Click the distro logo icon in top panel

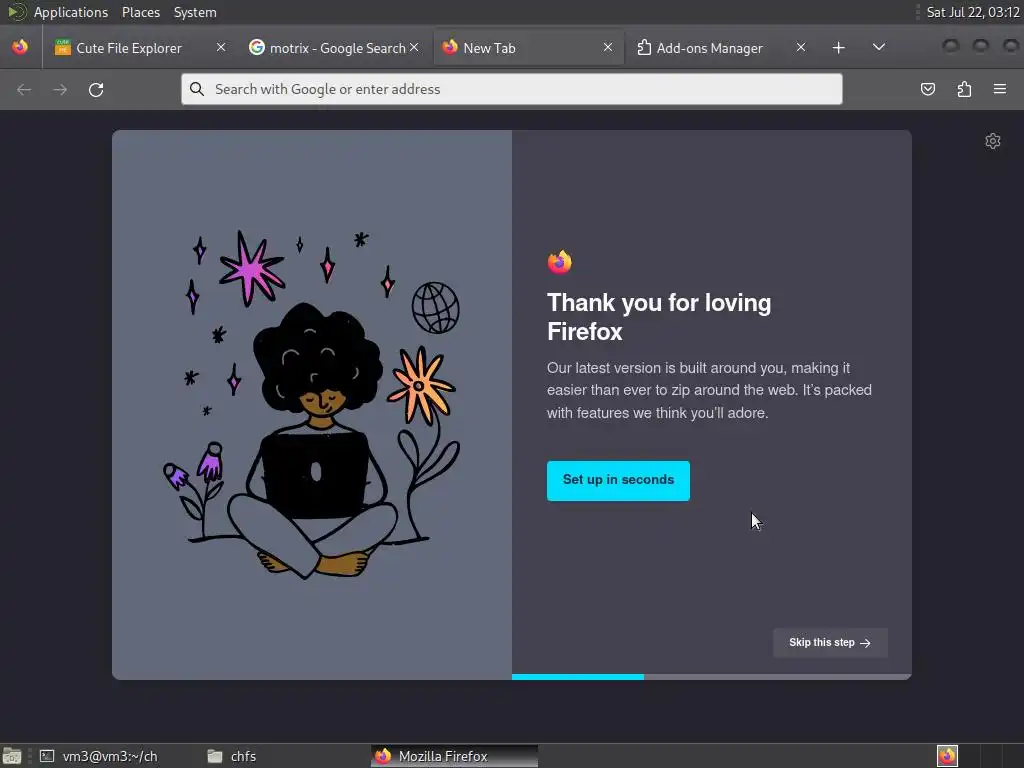click(x=16, y=12)
